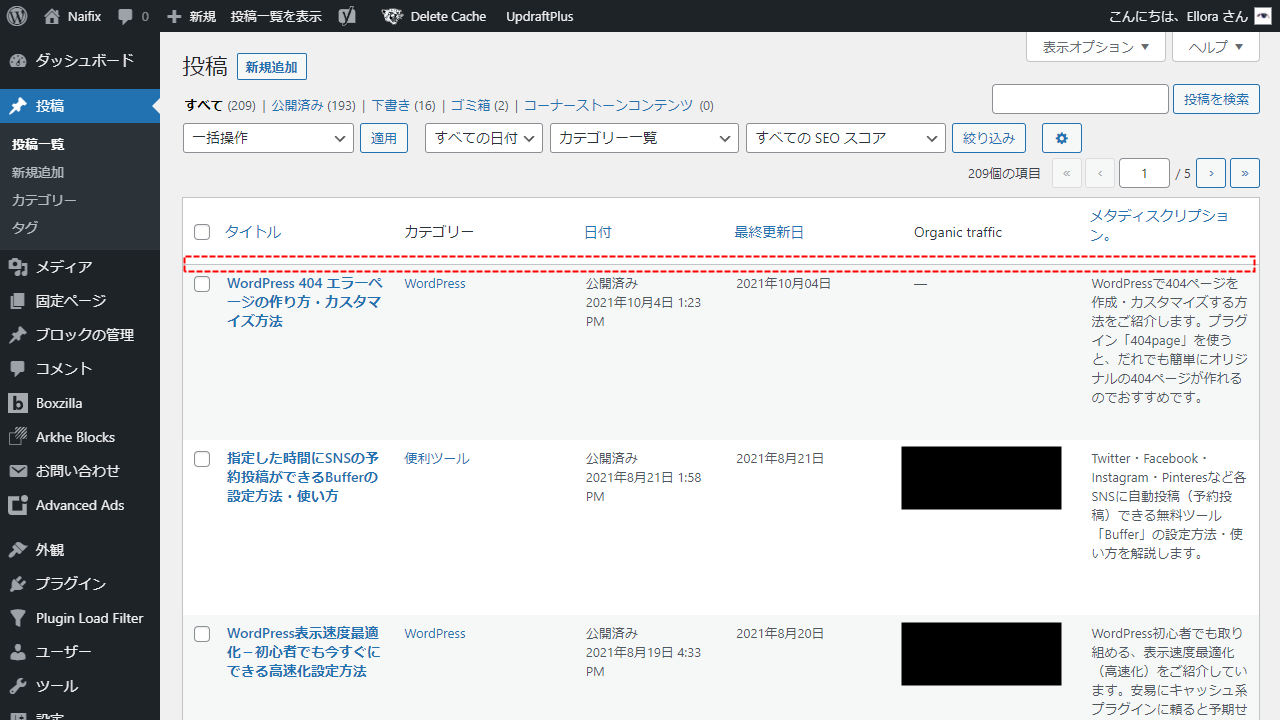
Task: Go to next page arrow
Action: (x=1211, y=173)
